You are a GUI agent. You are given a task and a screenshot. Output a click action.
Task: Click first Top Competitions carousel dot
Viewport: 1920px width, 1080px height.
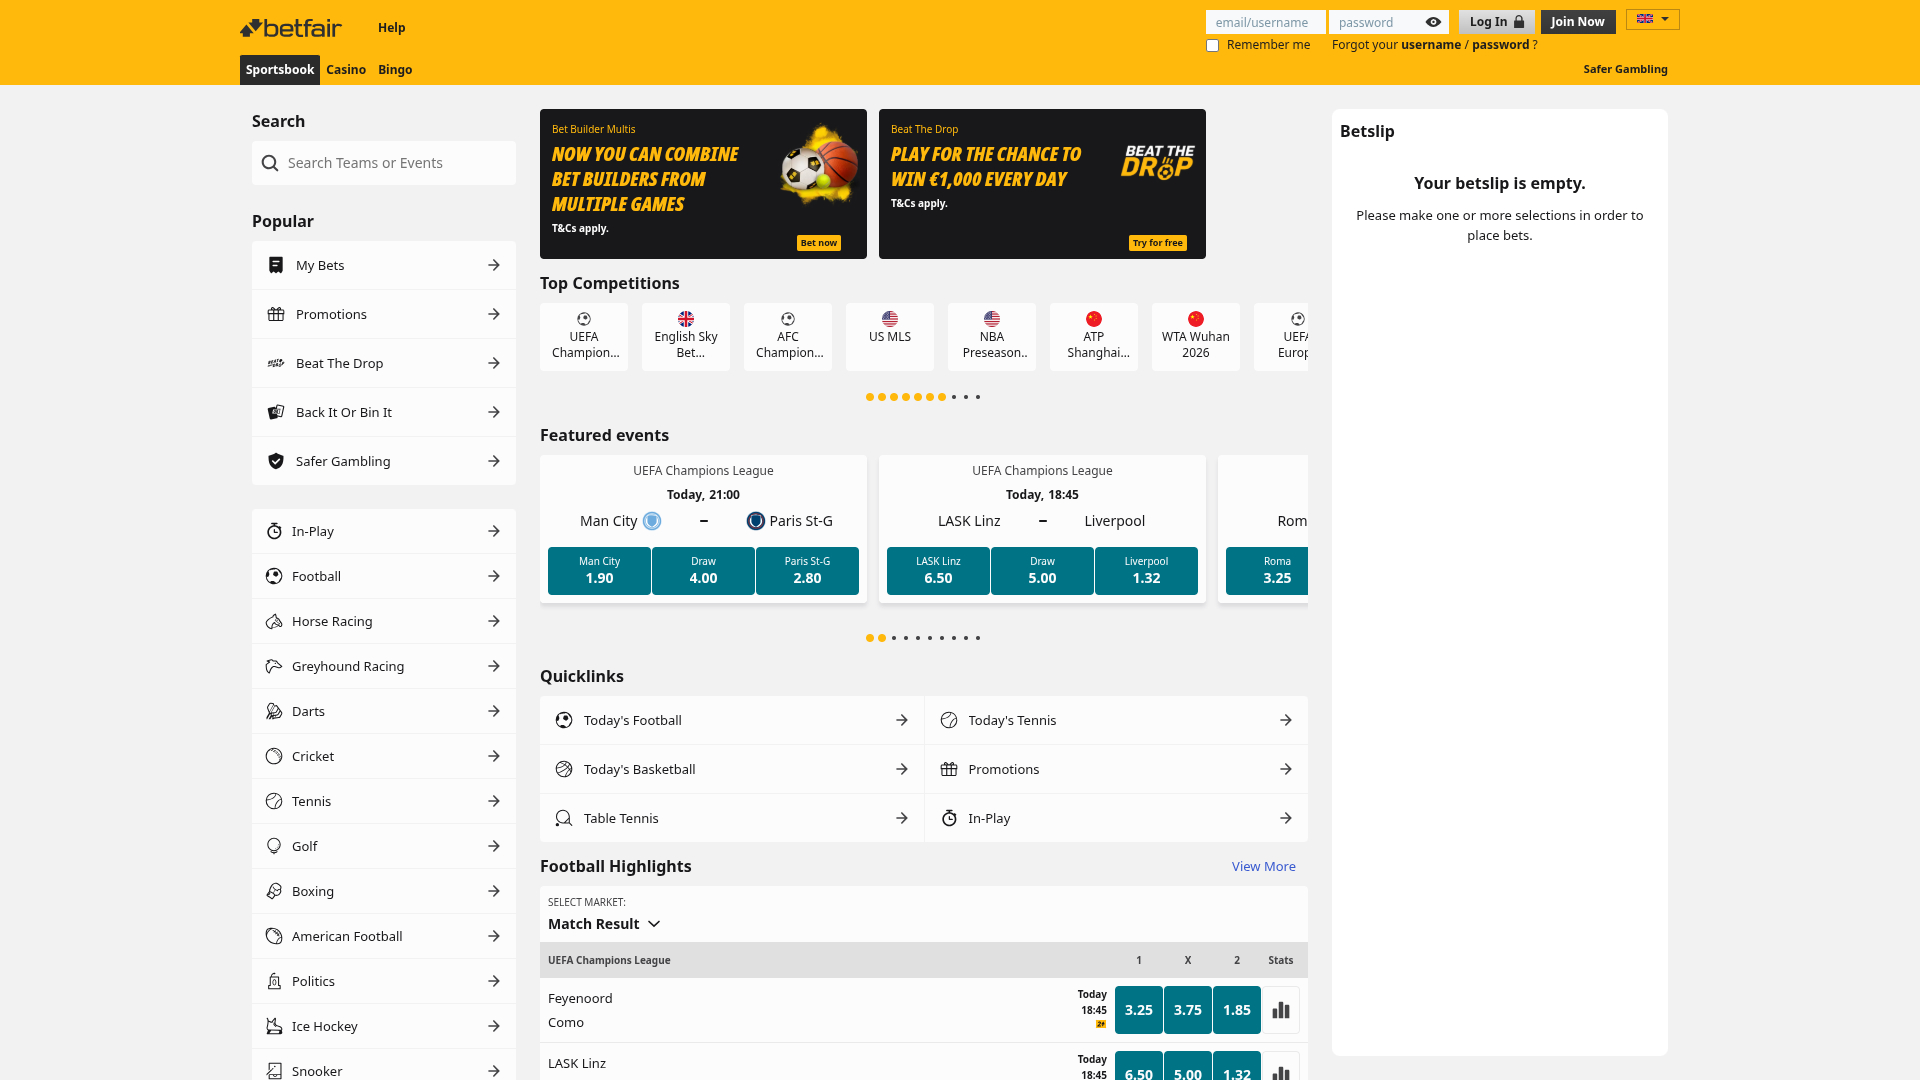(x=870, y=397)
